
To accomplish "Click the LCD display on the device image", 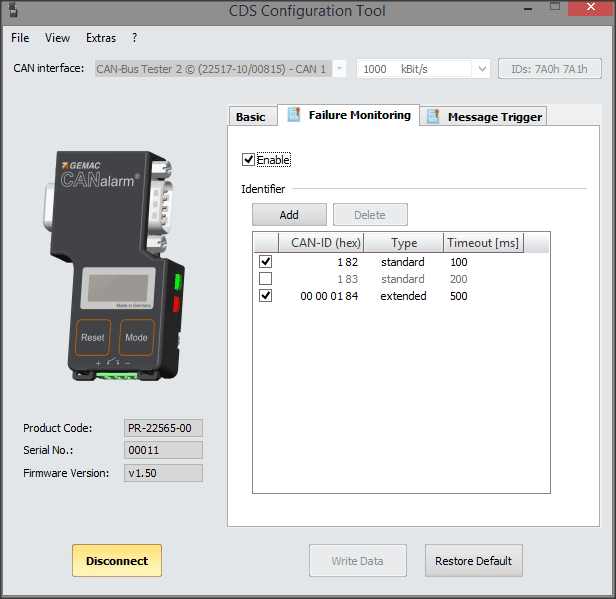I will pos(118,289).
